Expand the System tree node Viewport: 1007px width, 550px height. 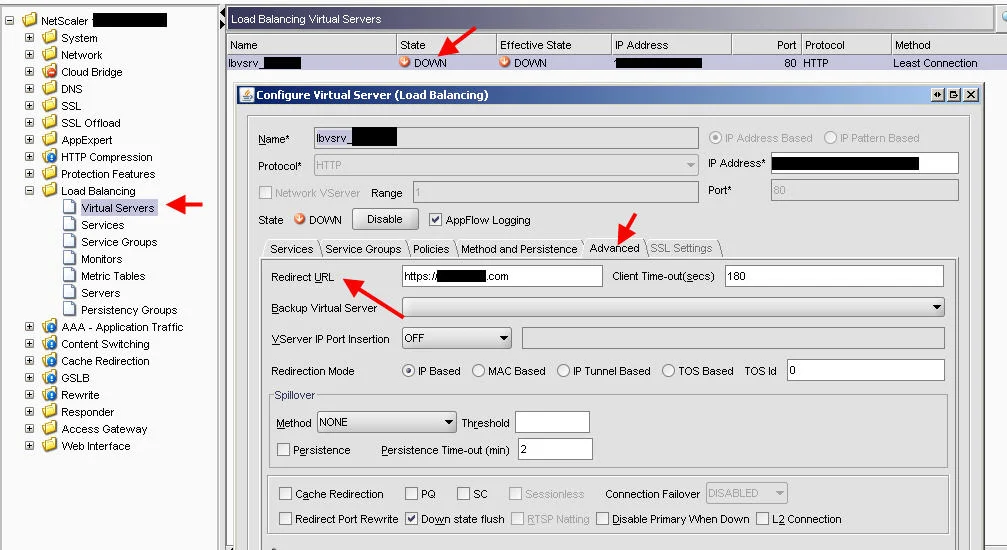pyautogui.click(x=29, y=37)
